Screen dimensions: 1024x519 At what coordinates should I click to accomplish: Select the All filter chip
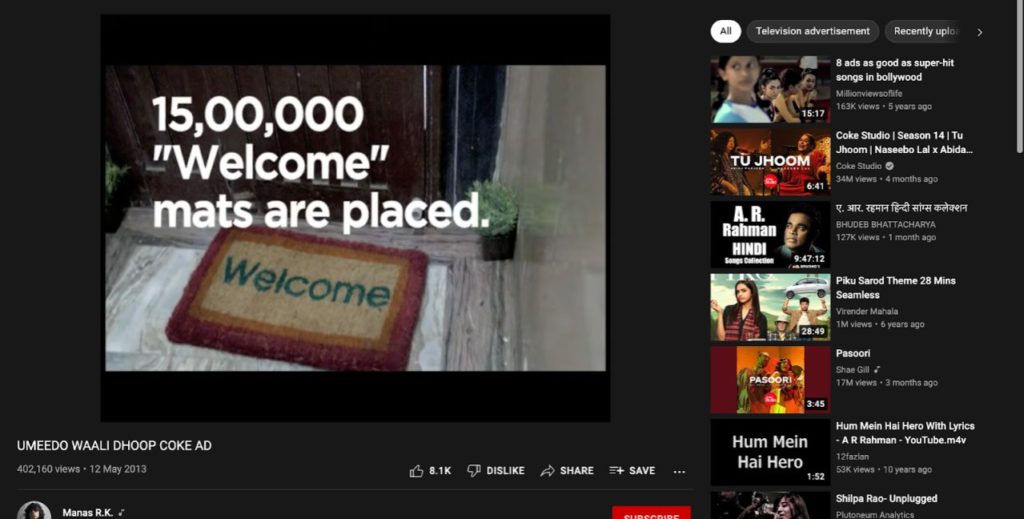tap(726, 31)
